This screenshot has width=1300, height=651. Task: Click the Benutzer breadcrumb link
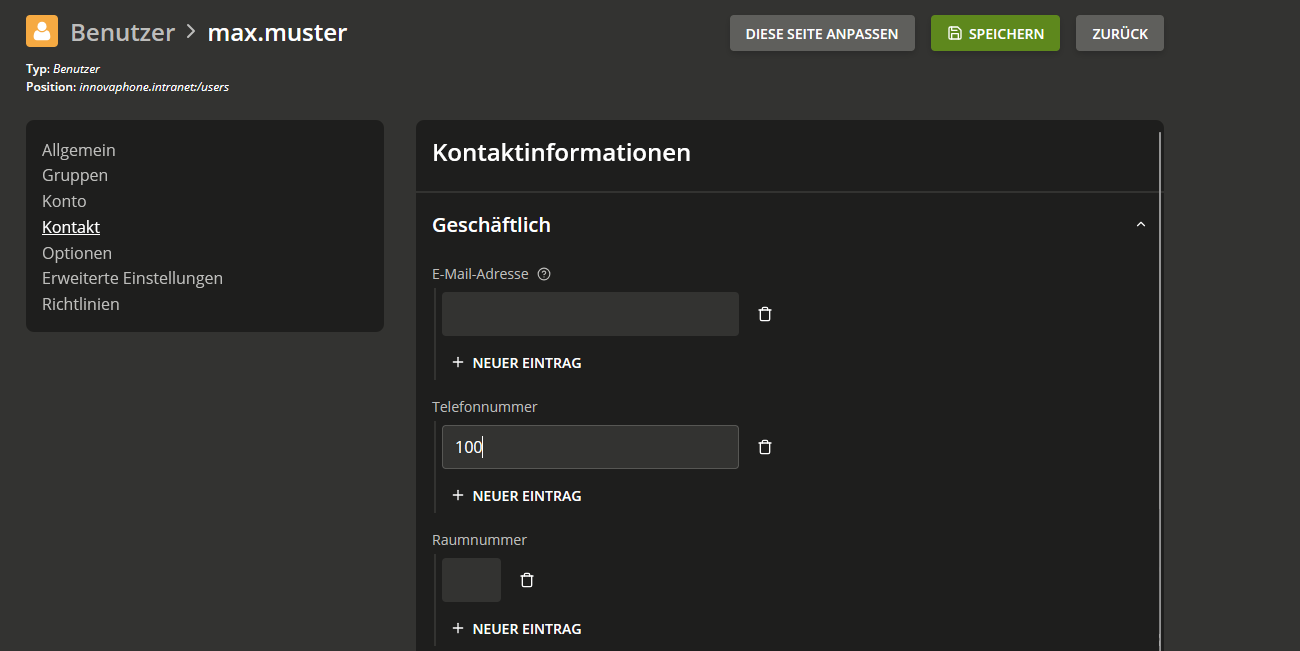point(122,32)
